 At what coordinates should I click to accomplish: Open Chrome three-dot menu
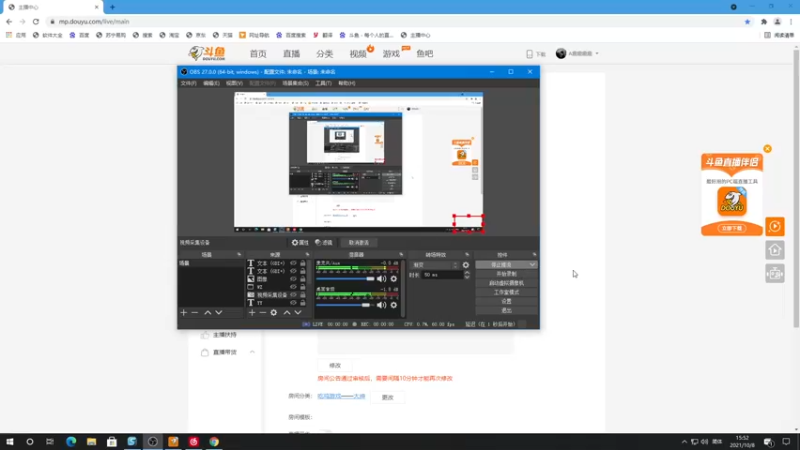(791, 21)
